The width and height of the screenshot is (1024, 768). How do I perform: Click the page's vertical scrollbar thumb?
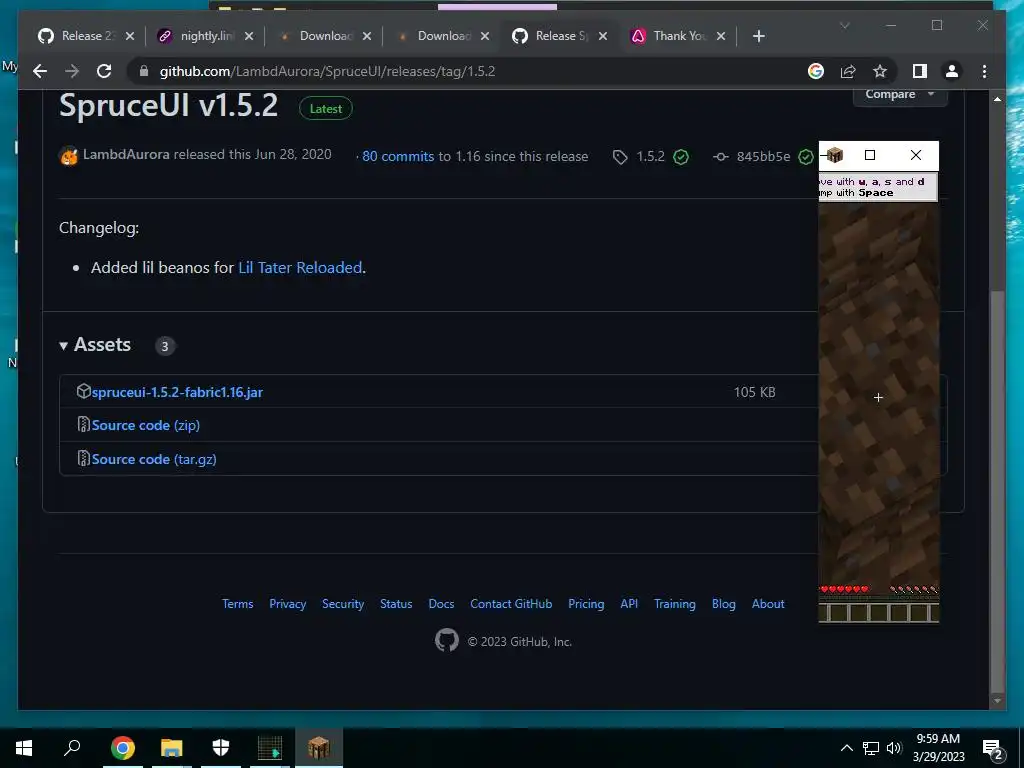[x=997, y=490]
